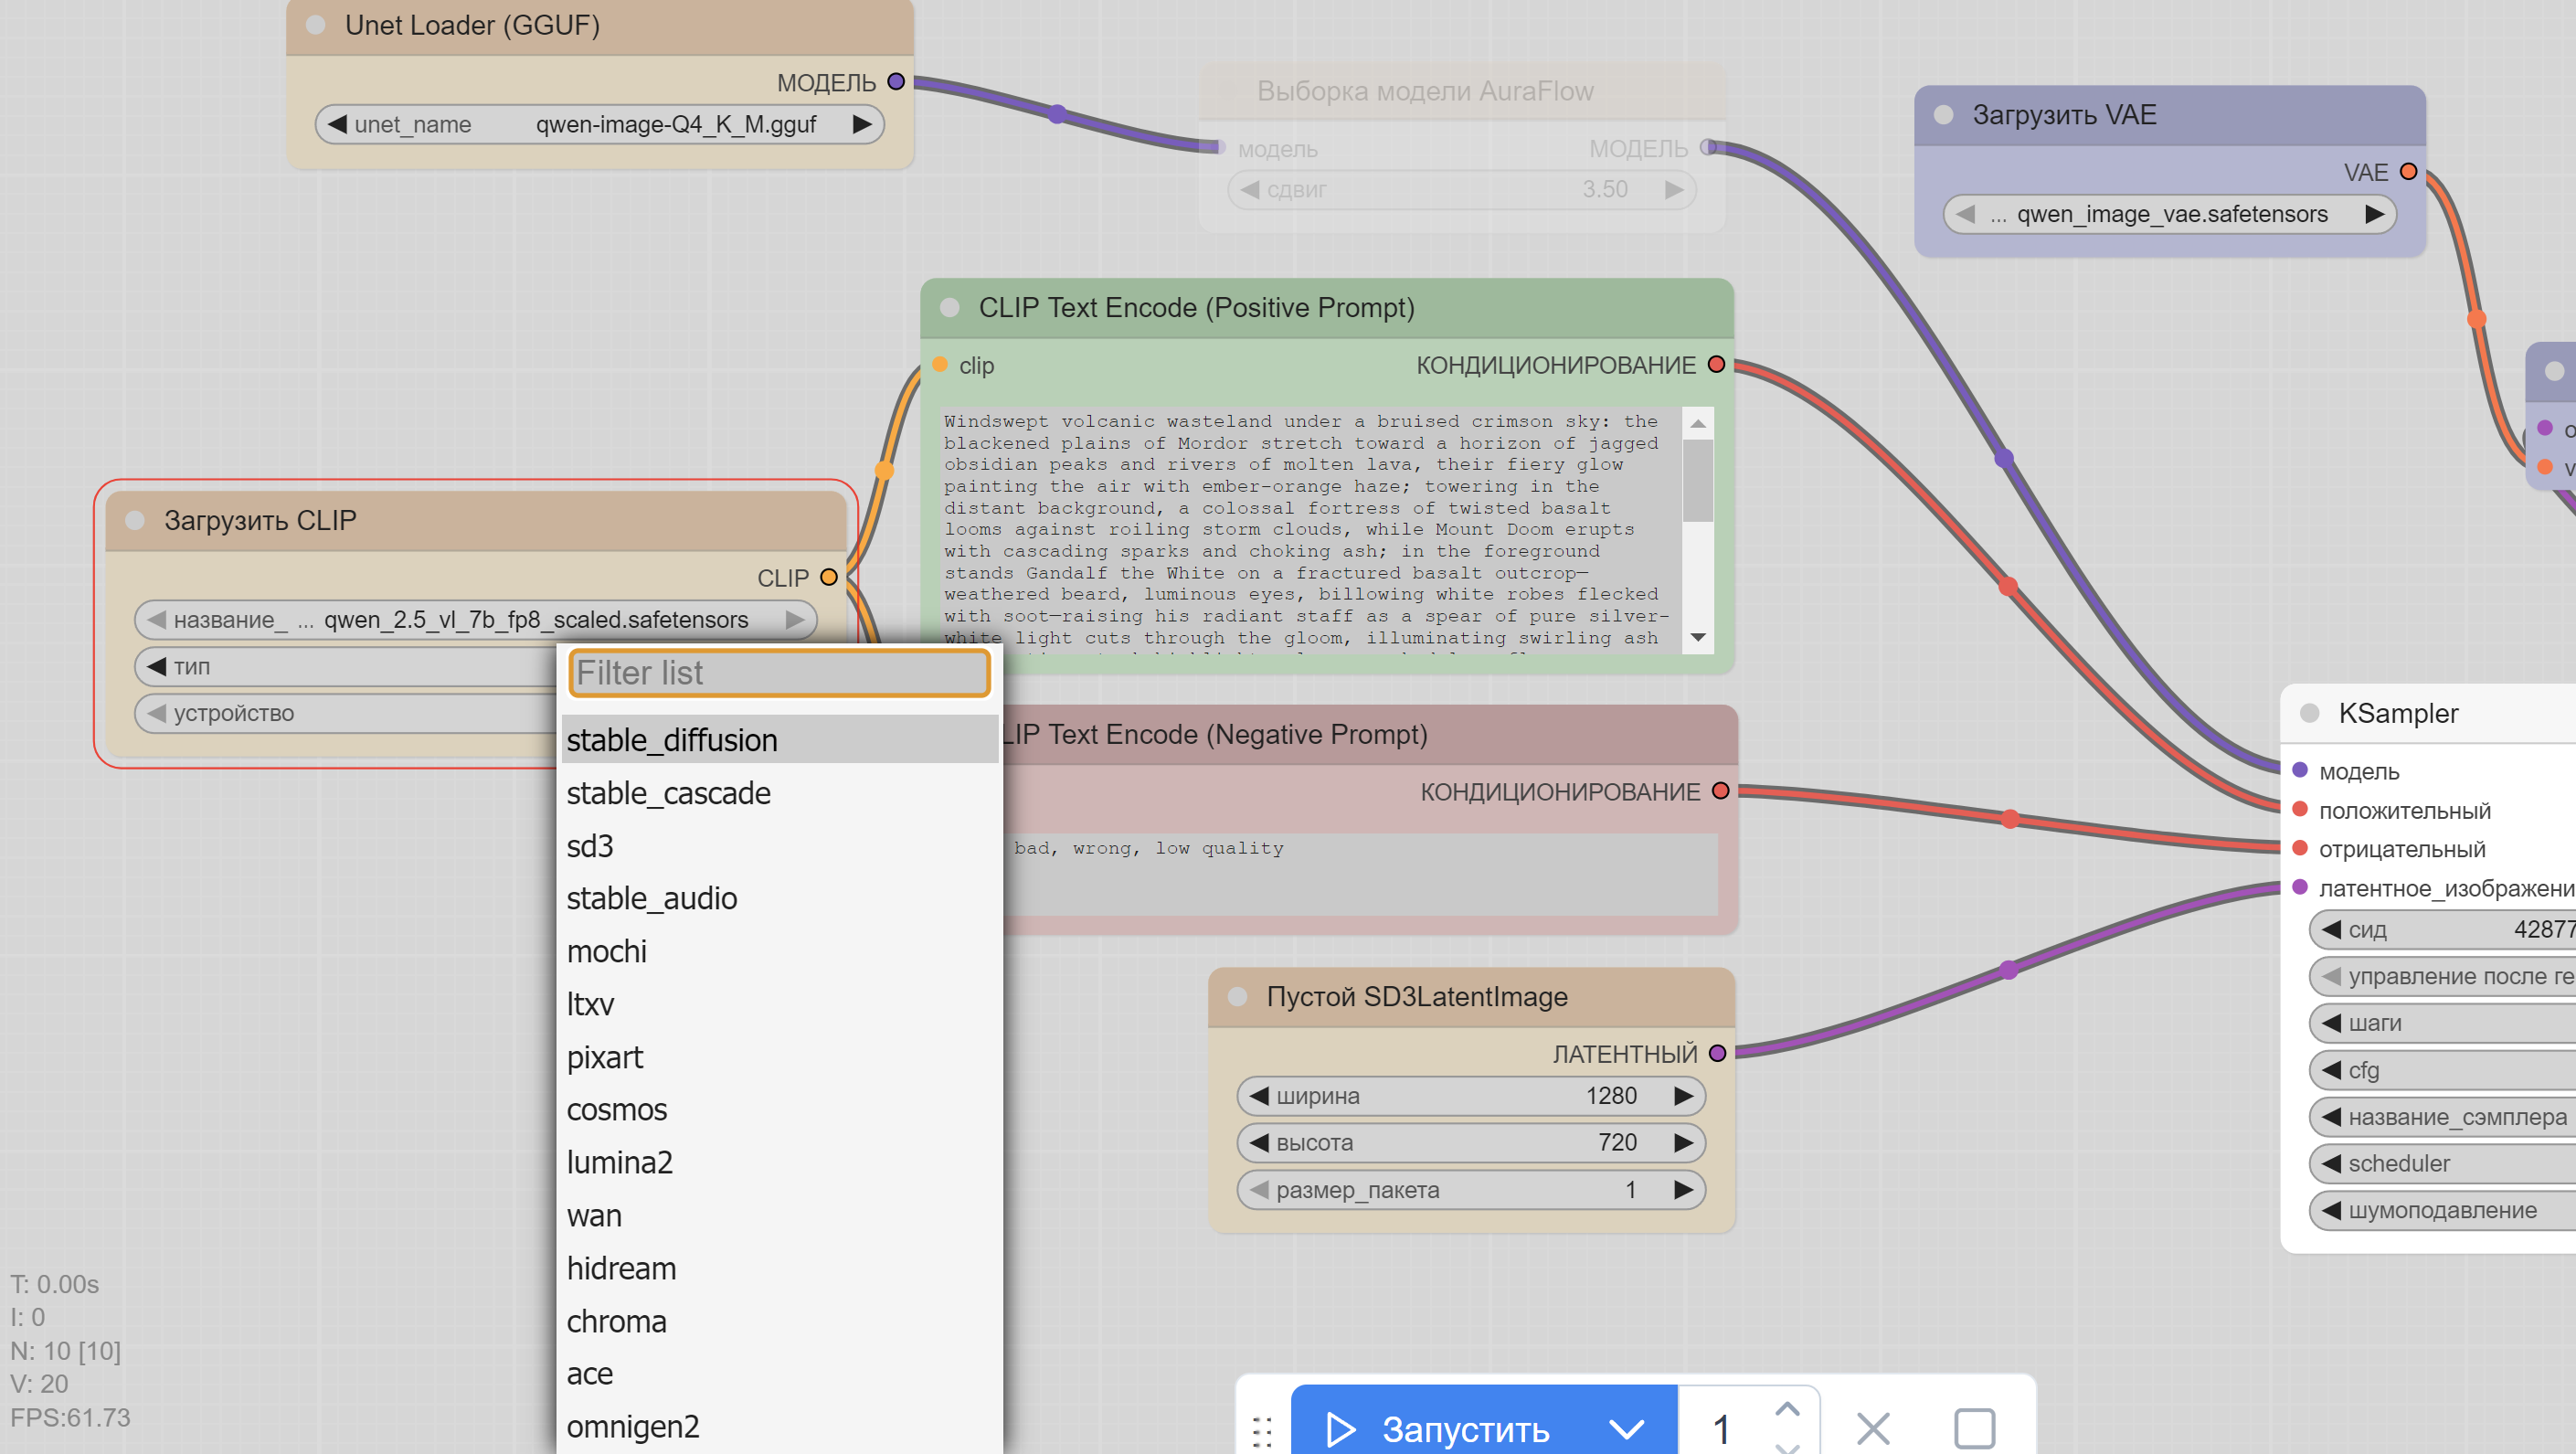Click previous arrow on unet_name selector

[337, 125]
